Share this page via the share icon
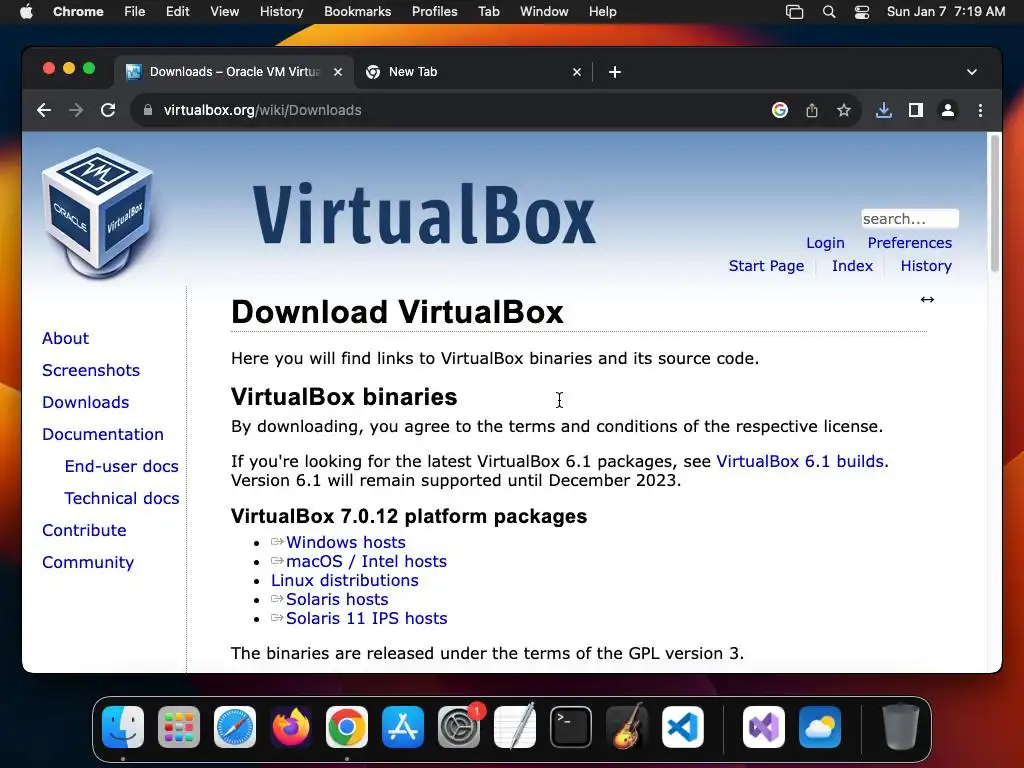The image size is (1024, 768). pyautogui.click(x=812, y=110)
